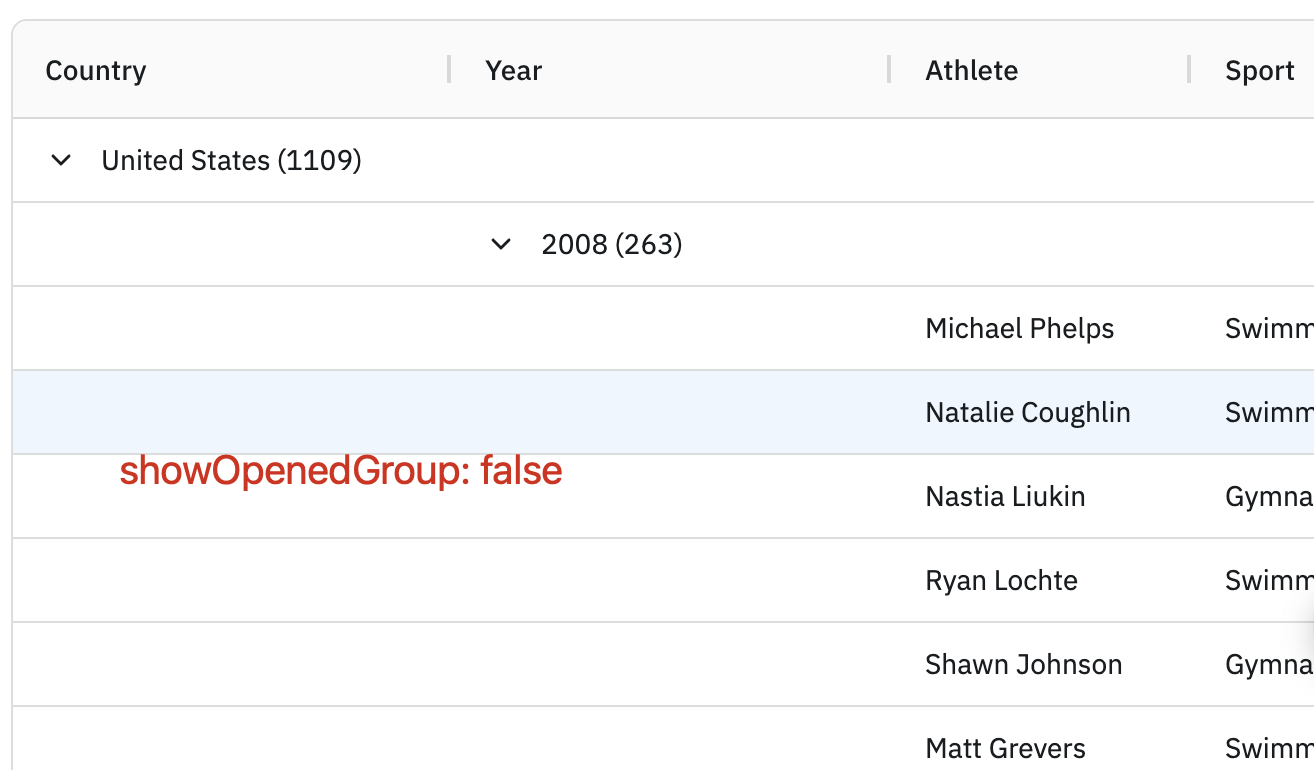
Task: Sort by the Country column header
Action: click(96, 71)
